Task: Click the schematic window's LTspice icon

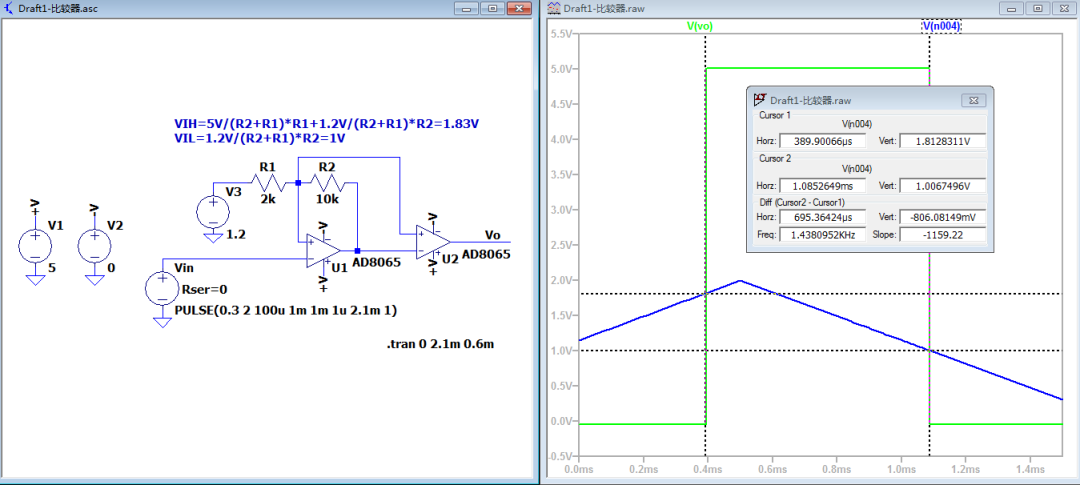Action: click(x=9, y=8)
